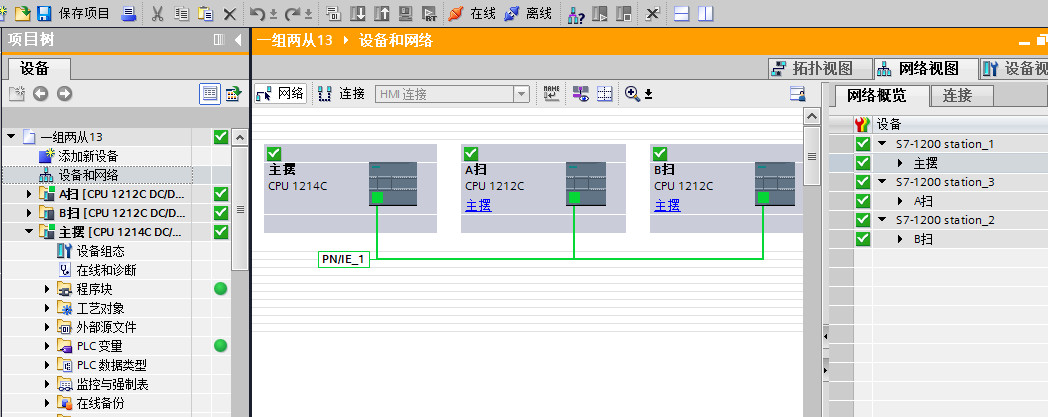Collapse the project tree panel arrow
Viewport: 1048px width, 417px height.
click(x=238, y=40)
